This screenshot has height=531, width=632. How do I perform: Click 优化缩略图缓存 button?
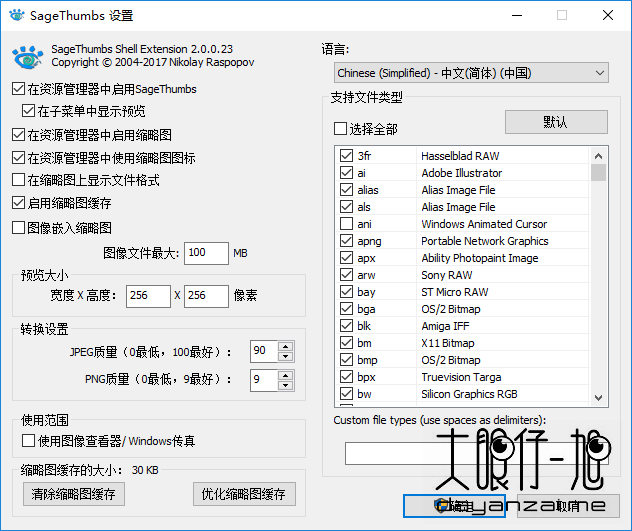tap(244, 494)
